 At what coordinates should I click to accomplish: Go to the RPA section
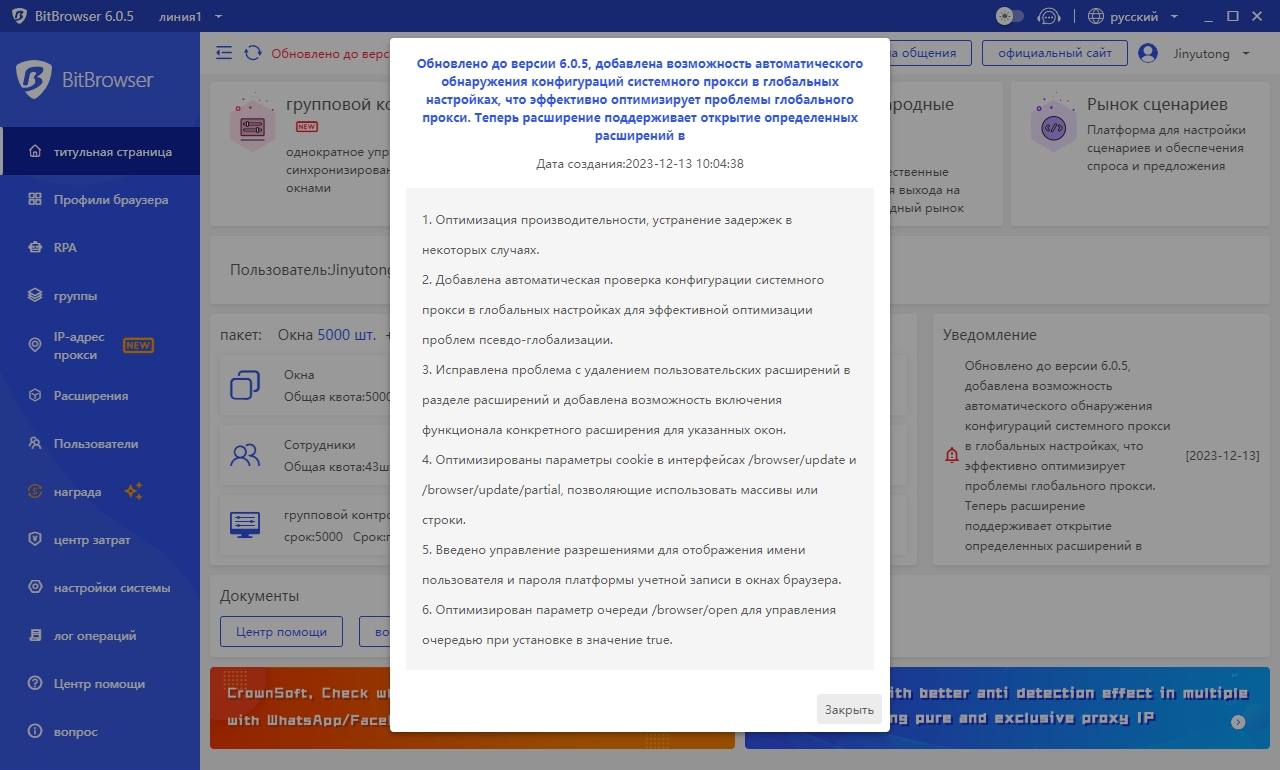(100, 248)
